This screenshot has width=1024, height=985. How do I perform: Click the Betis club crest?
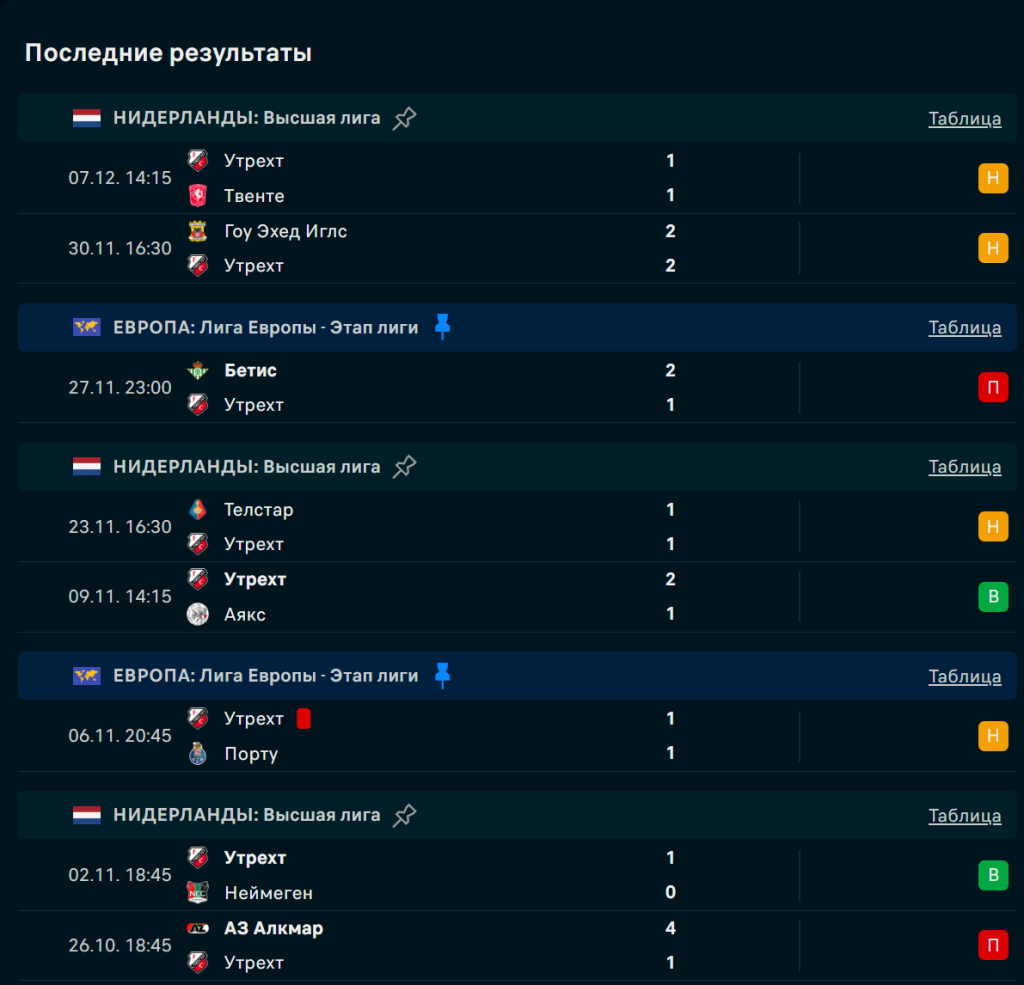pos(198,370)
